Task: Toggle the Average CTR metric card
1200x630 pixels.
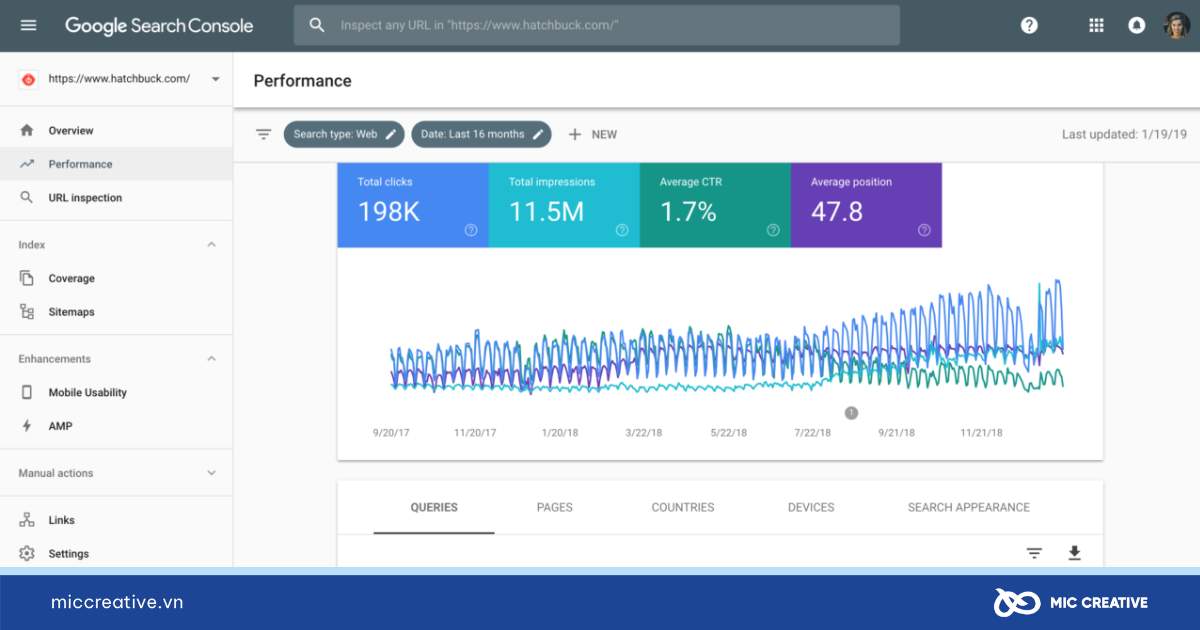Action: pos(715,205)
